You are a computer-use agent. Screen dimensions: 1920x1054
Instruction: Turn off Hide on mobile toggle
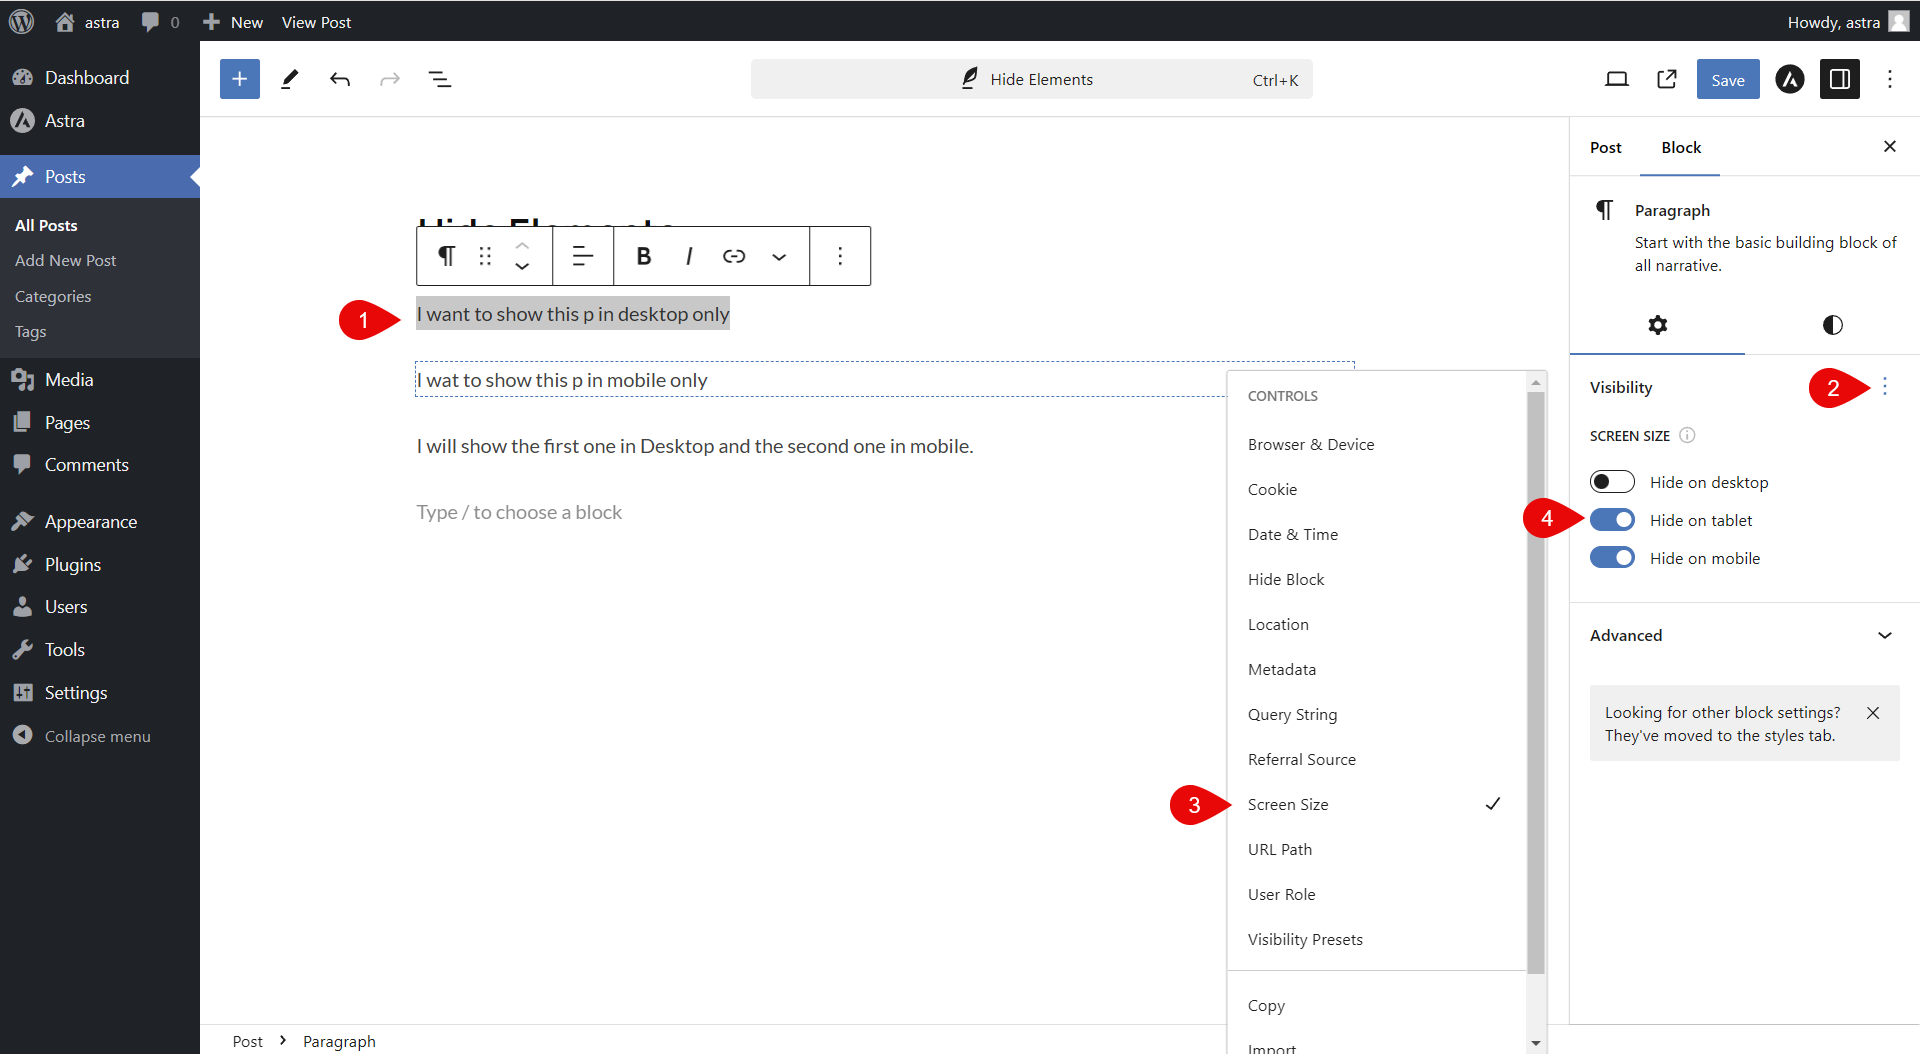[1612, 558]
